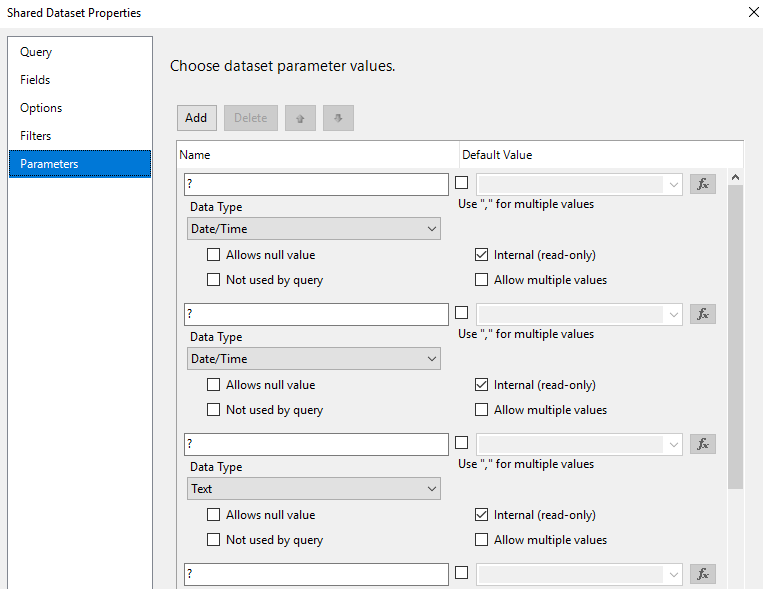Move parameter down with the down arrow
This screenshot has height=589, width=763.
(x=338, y=118)
